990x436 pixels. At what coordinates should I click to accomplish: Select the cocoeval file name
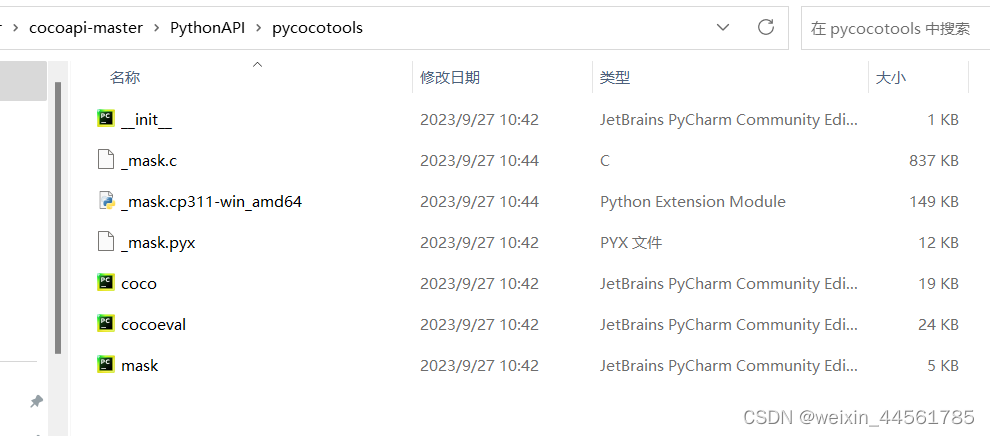click(153, 325)
